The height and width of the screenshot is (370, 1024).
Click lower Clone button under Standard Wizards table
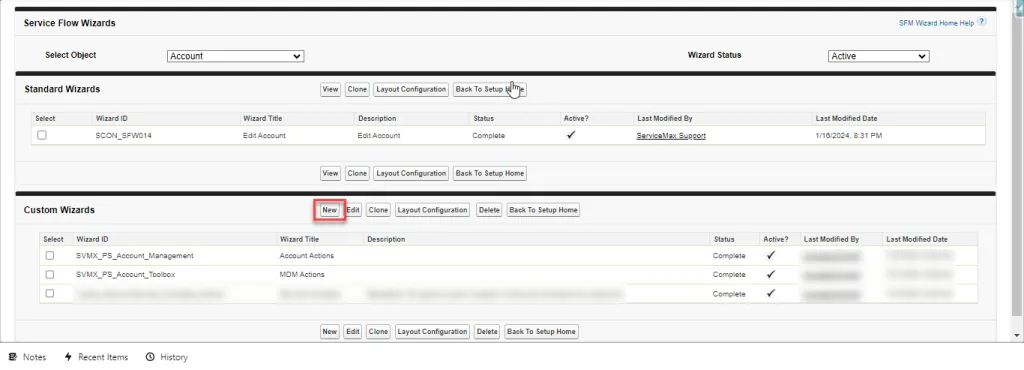[x=357, y=174]
